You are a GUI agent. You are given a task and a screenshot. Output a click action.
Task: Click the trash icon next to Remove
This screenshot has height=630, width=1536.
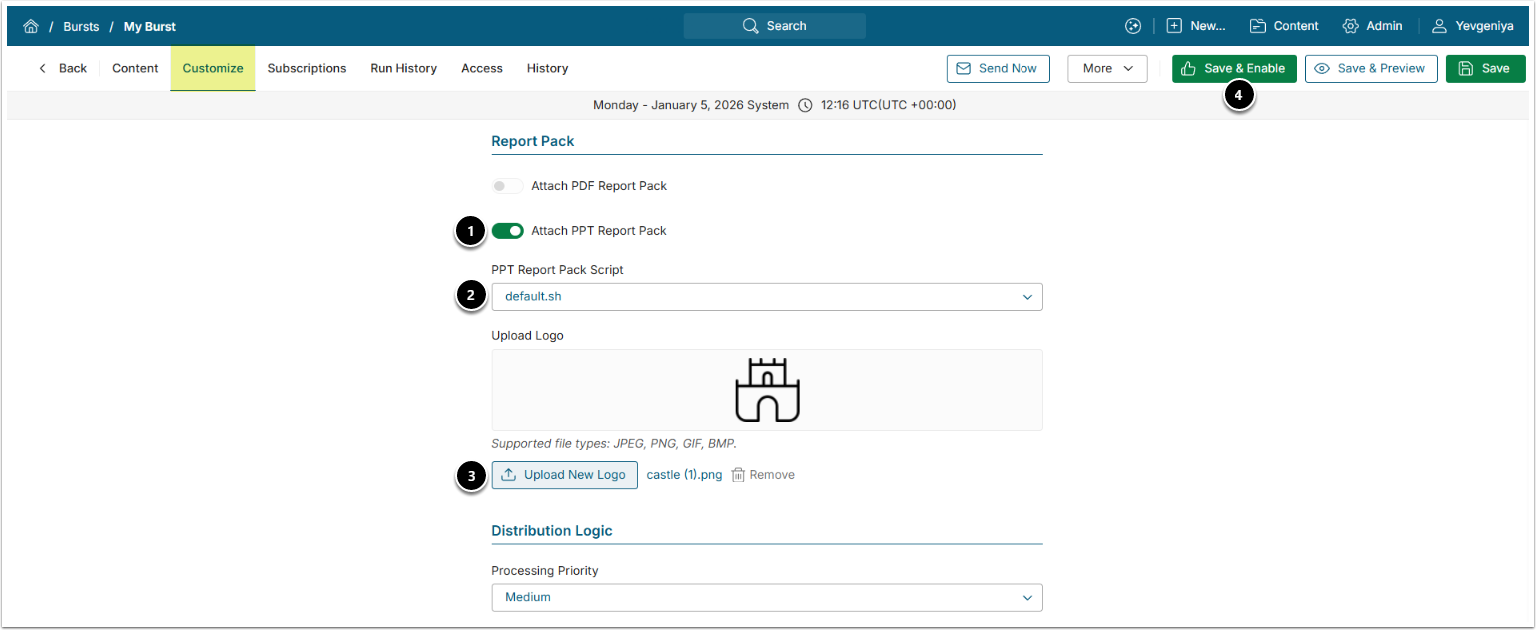tap(738, 475)
